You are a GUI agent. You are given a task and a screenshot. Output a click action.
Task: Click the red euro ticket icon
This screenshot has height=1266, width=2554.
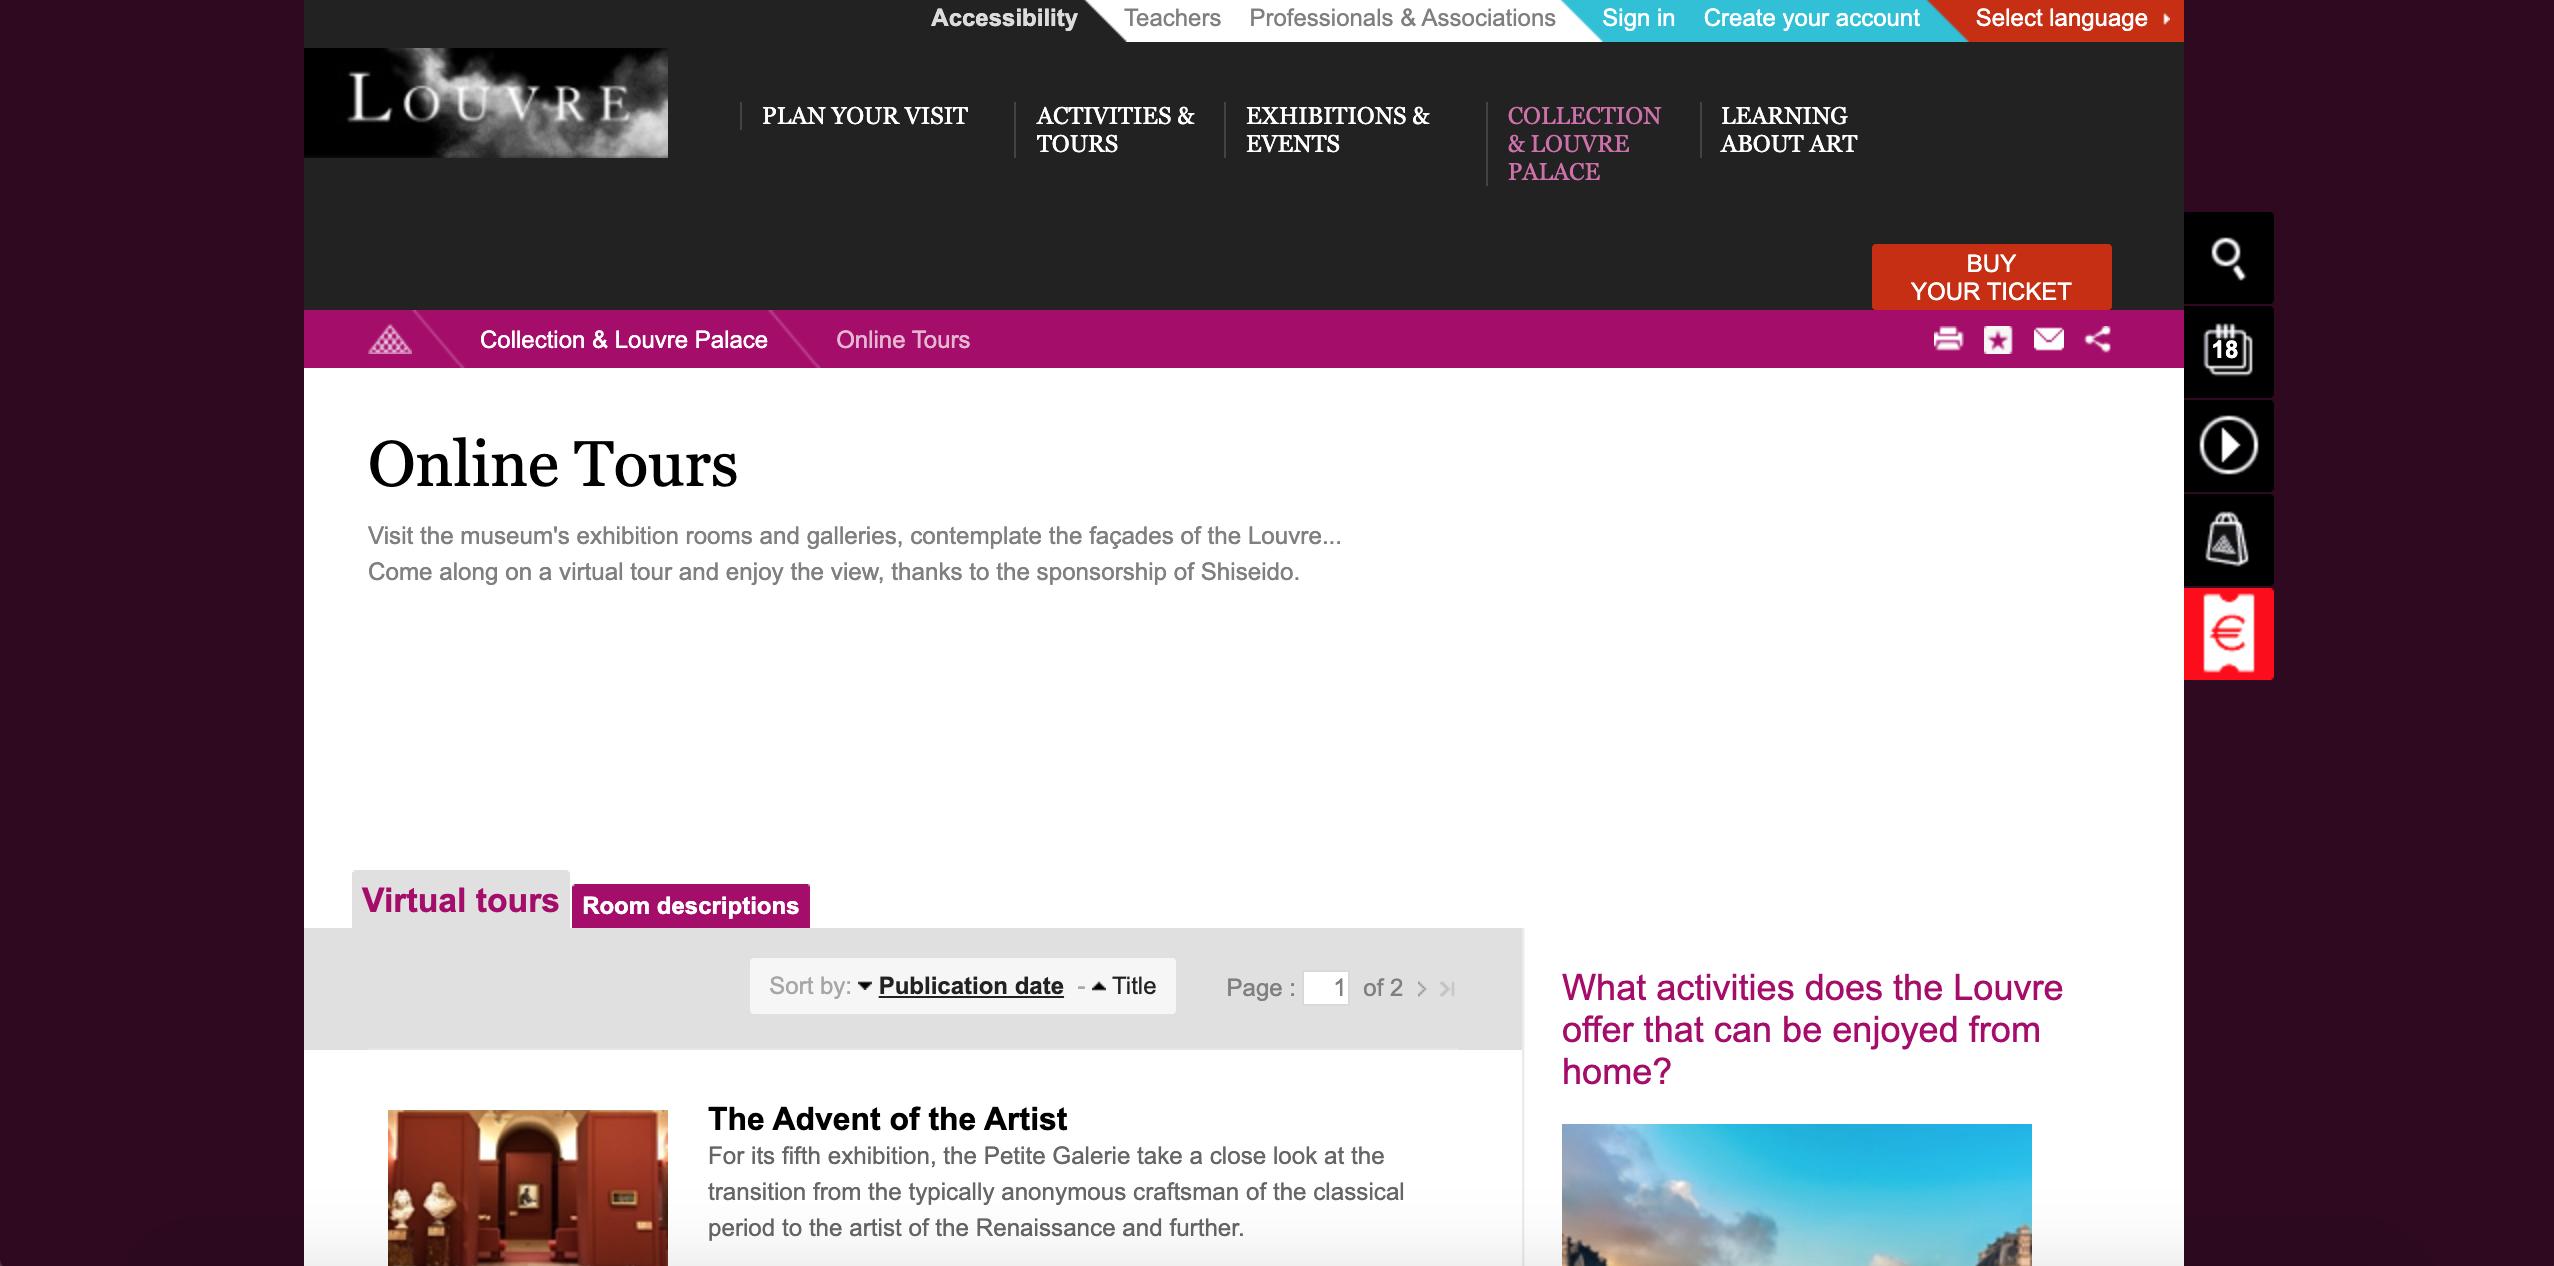(2228, 634)
